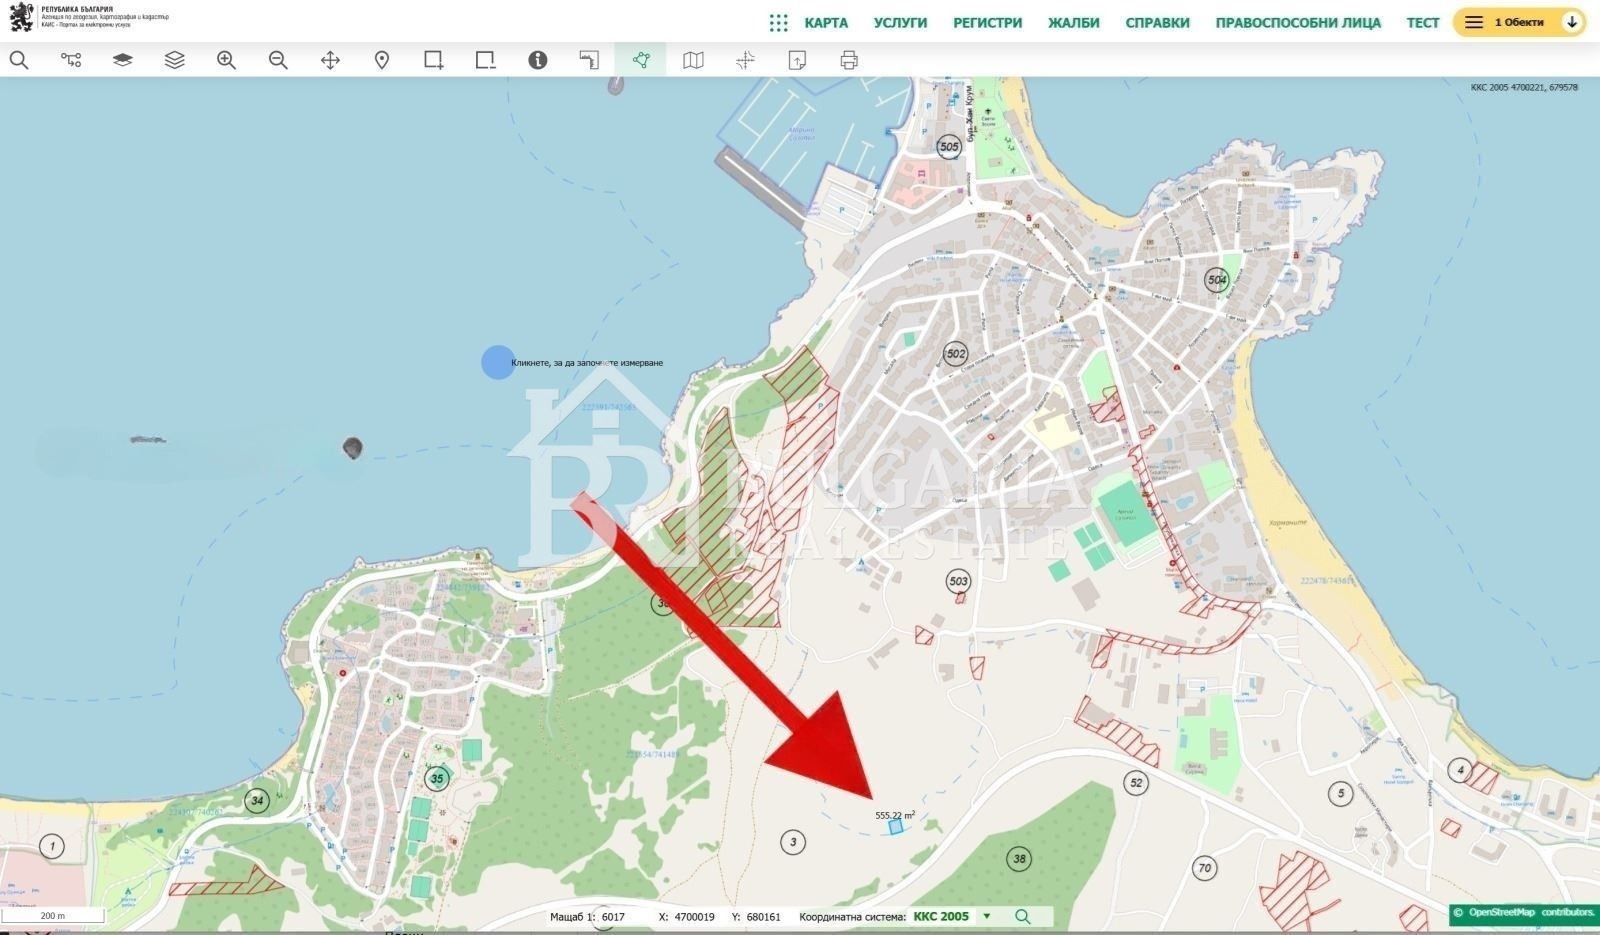Switch to the СПРАВКИ section
The height and width of the screenshot is (935, 1600).
tap(1156, 21)
